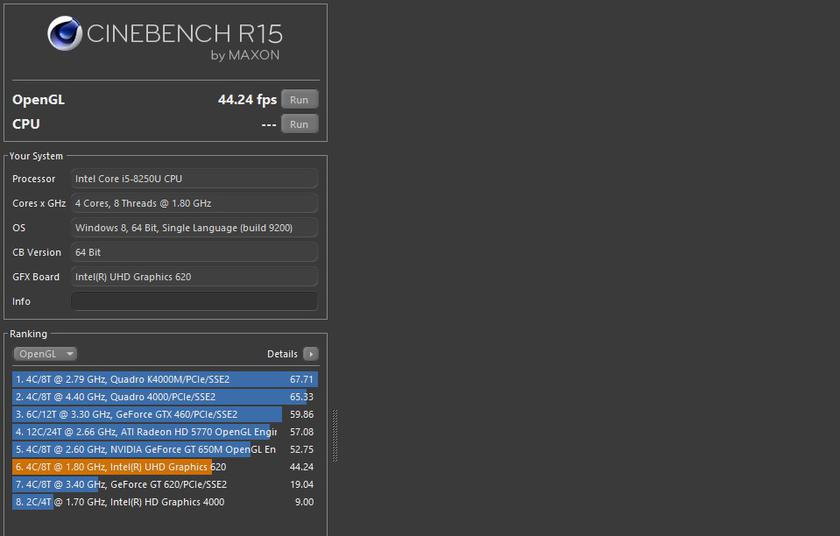Click the Cinebench sphere logo icon
840x536 pixels.
tap(65, 35)
